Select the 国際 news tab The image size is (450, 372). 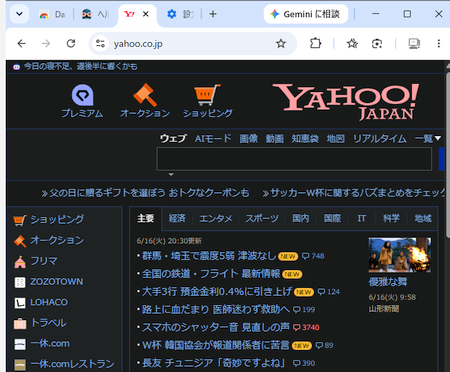tap(332, 218)
